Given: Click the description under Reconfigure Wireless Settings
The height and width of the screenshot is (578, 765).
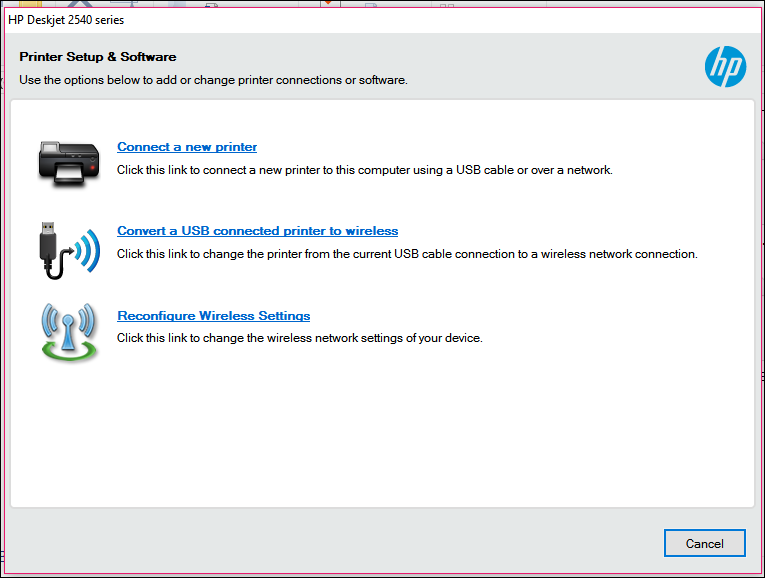Looking at the screenshot, I should point(300,338).
